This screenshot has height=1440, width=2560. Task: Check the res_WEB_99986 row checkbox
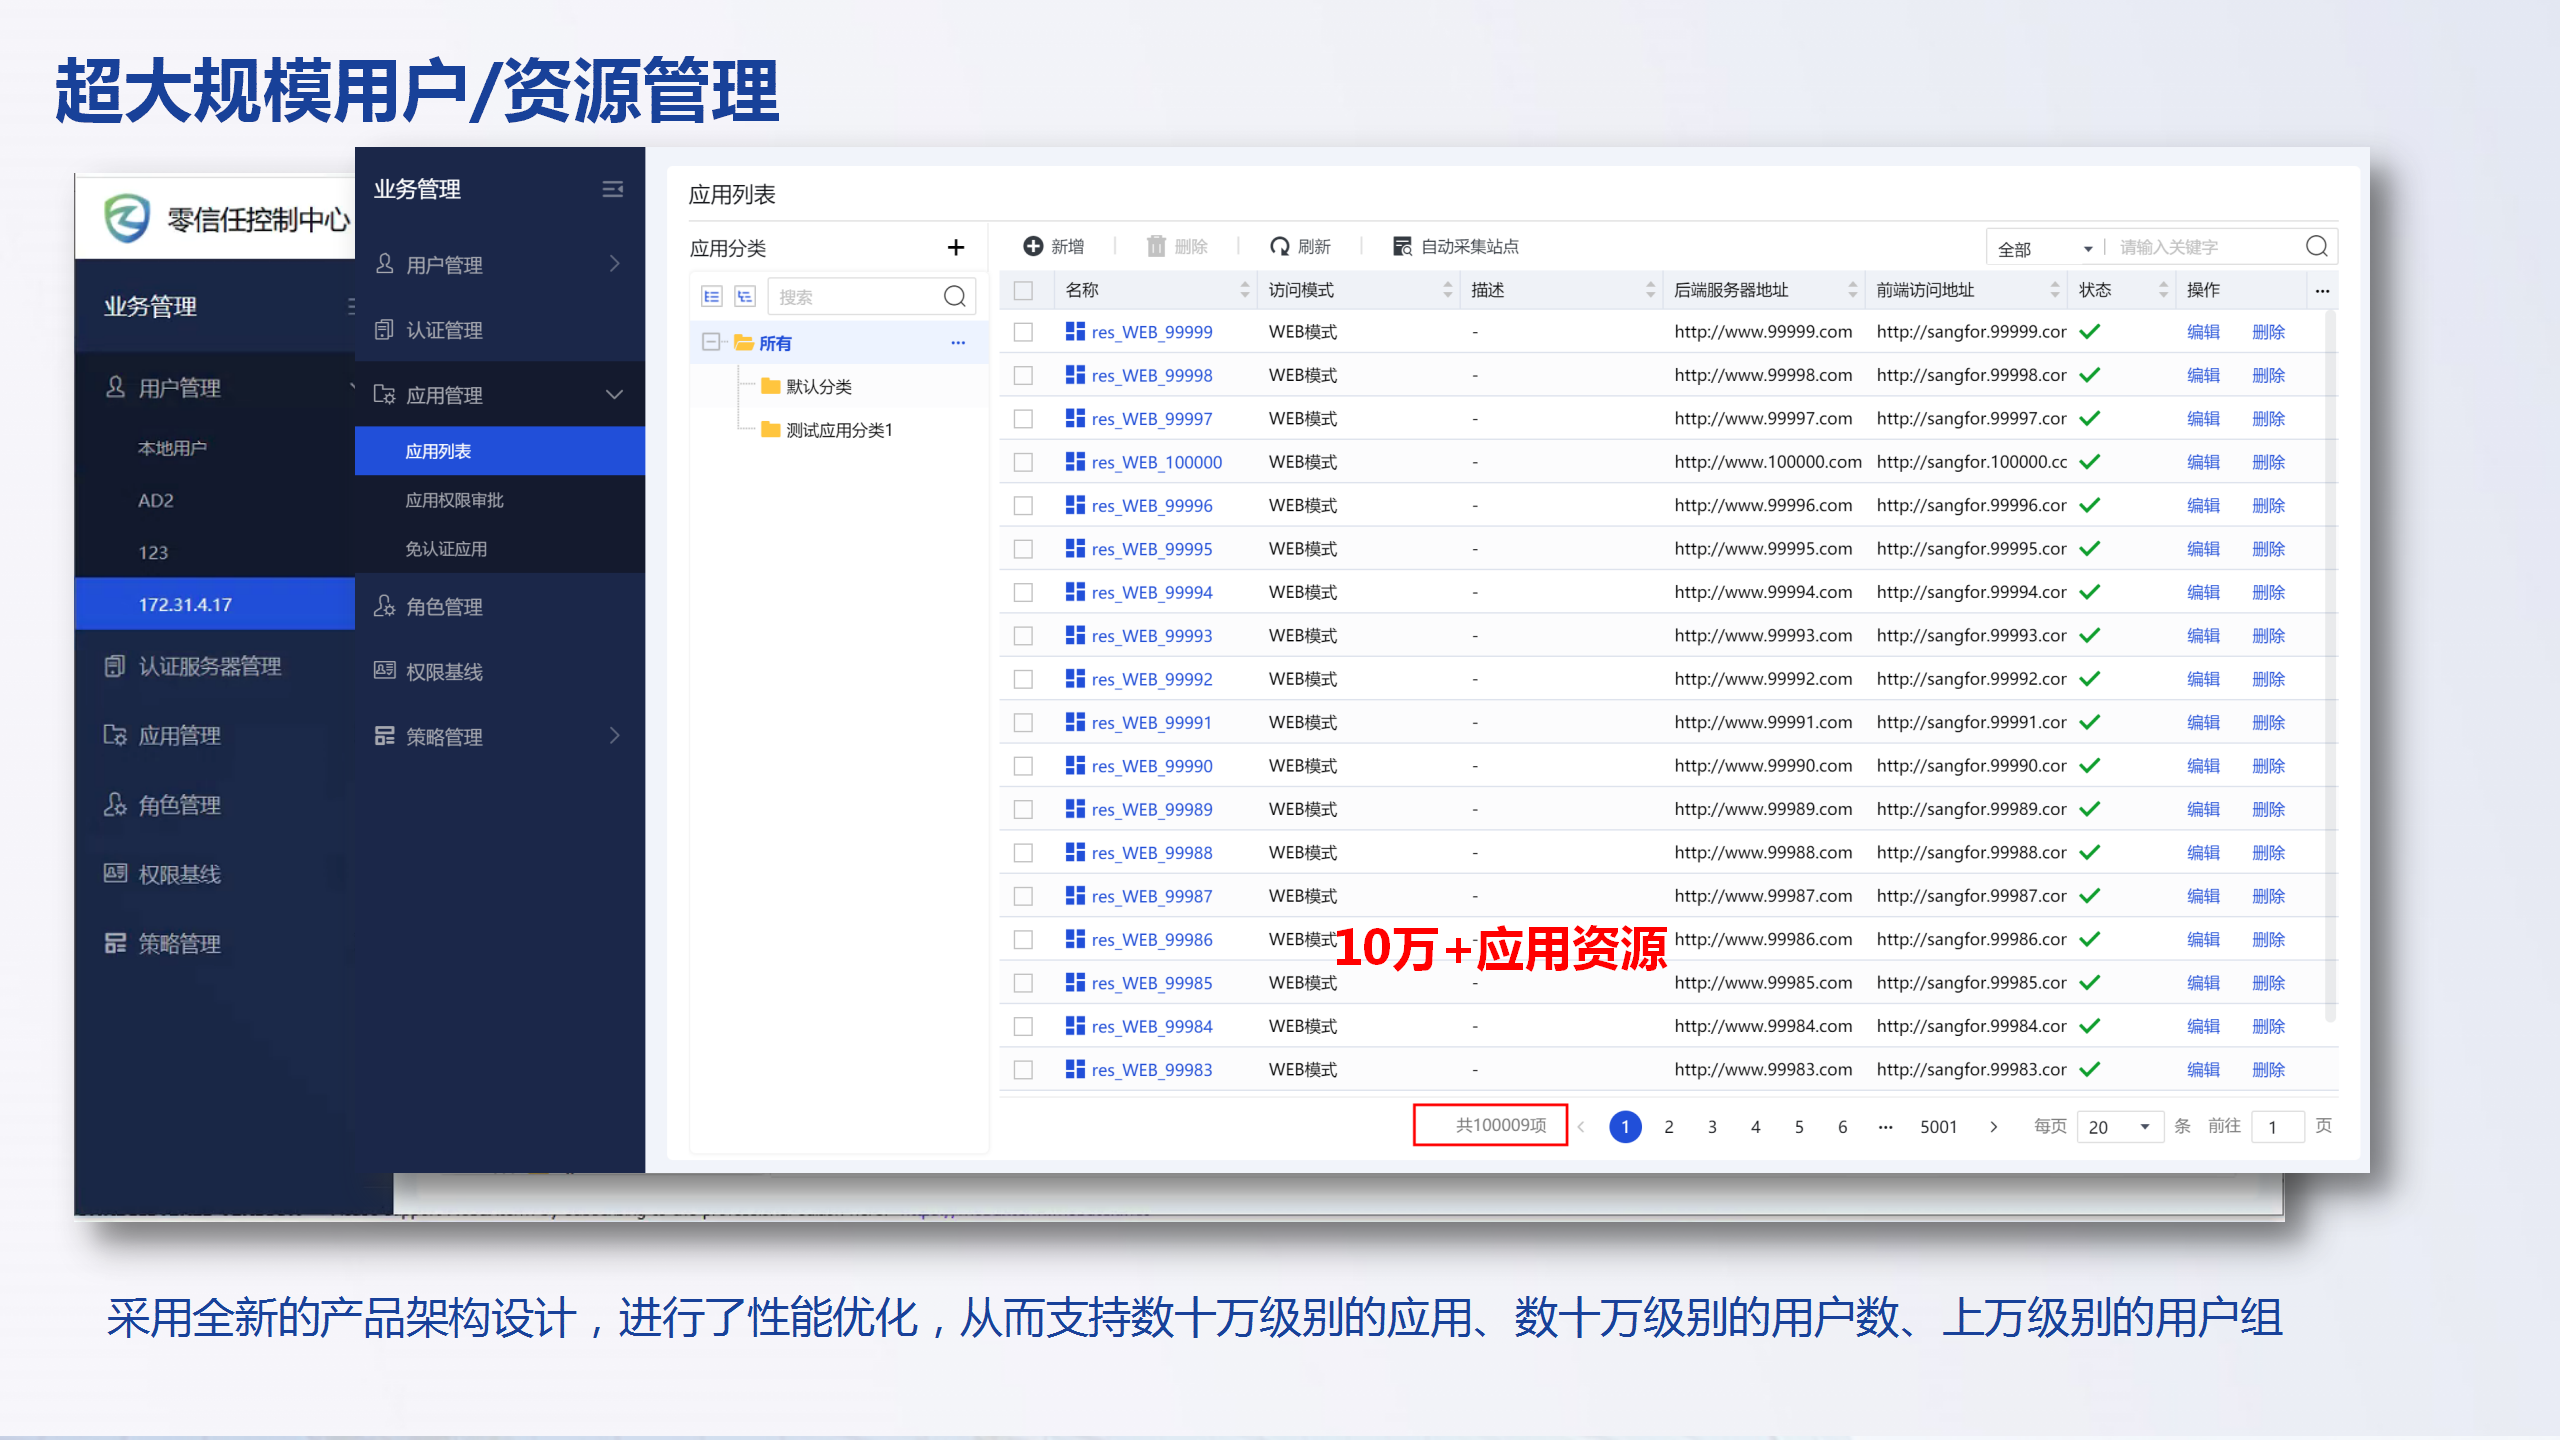(1023, 939)
